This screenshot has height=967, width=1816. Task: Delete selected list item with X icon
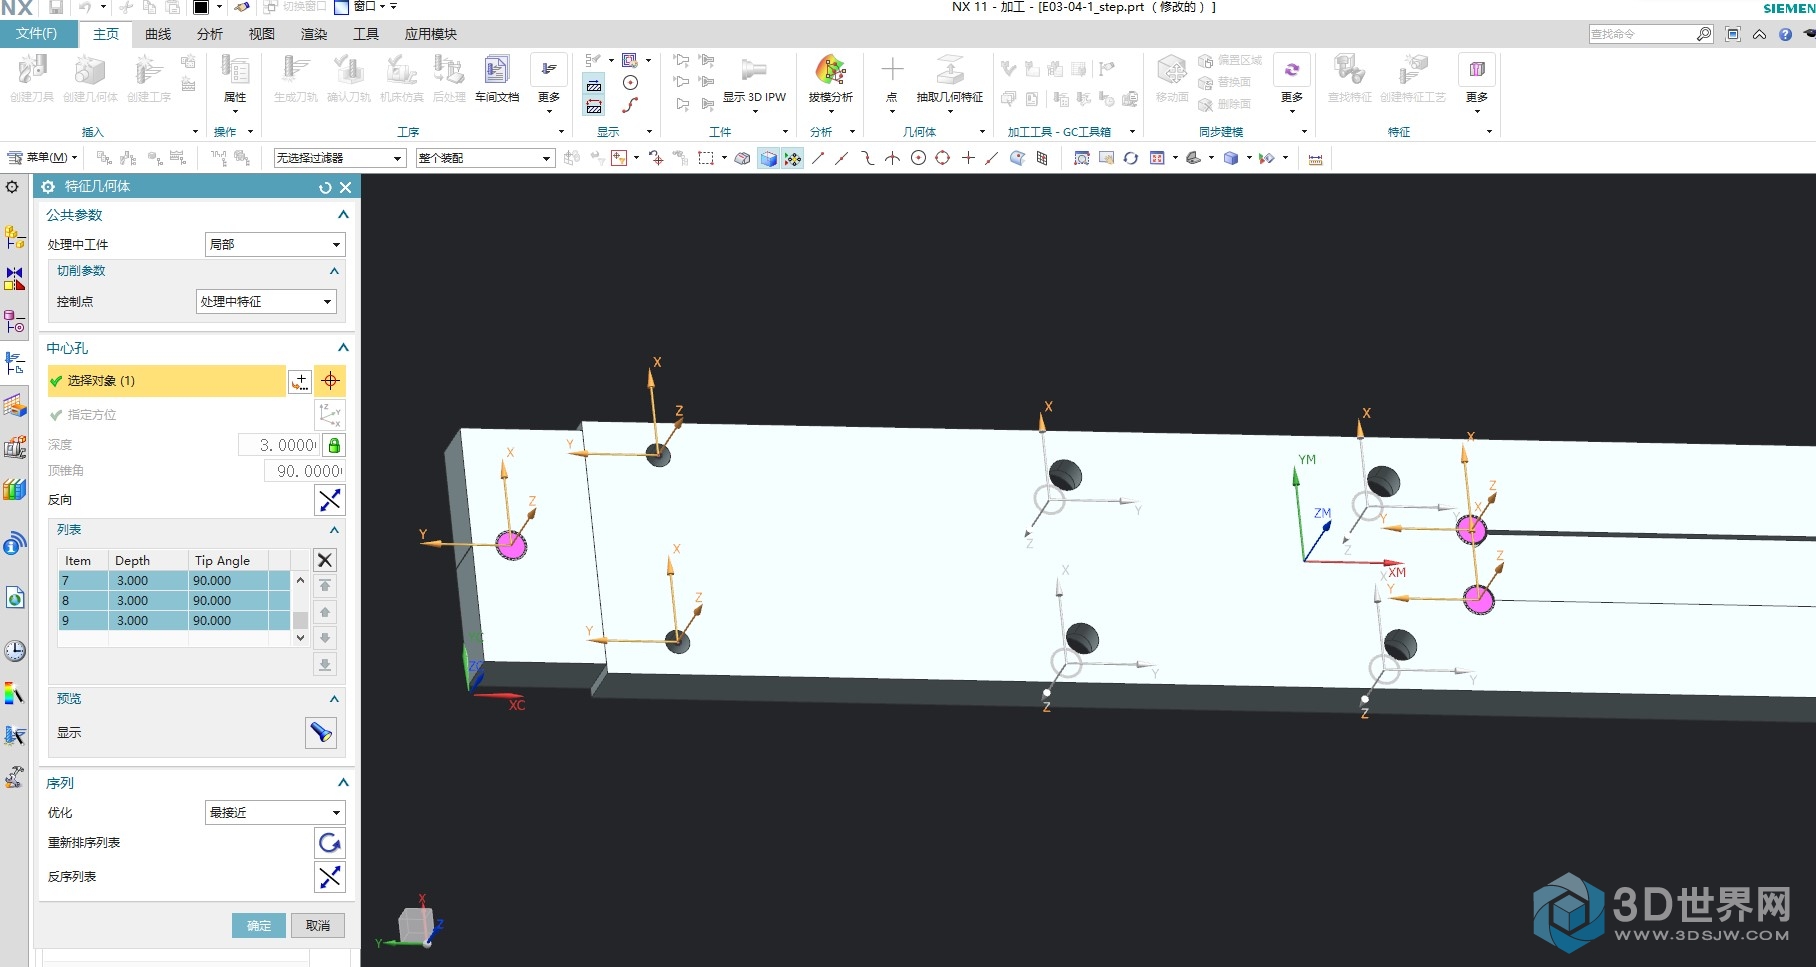click(x=325, y=560)
